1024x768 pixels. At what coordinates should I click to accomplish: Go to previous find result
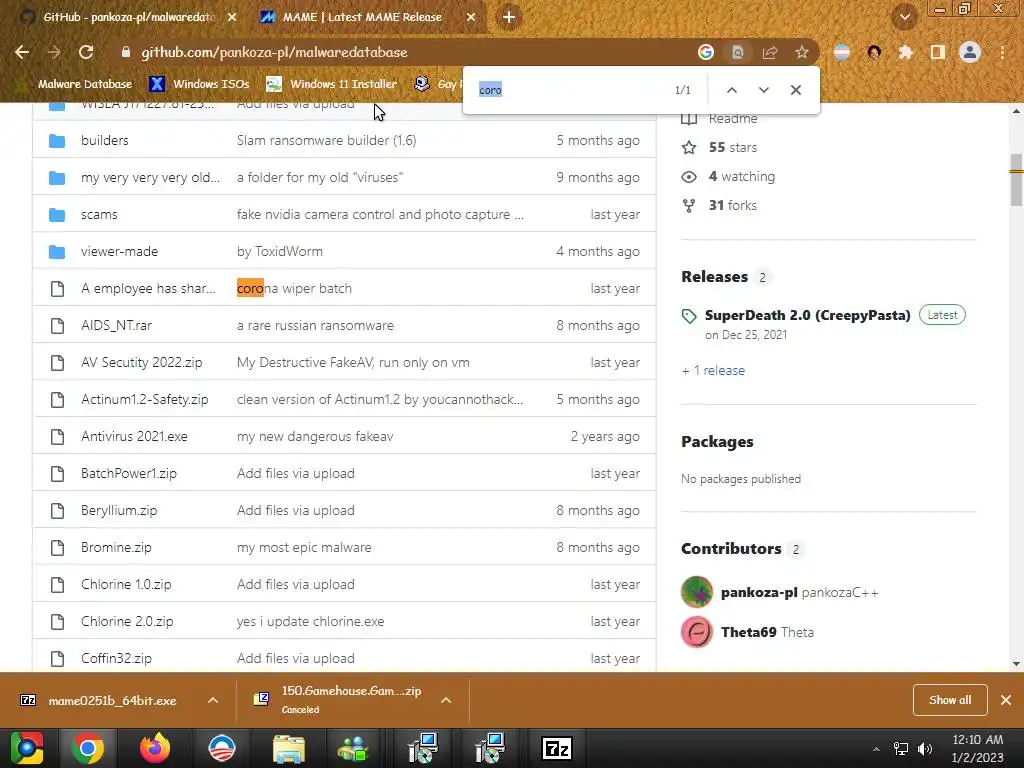point(731,90)
